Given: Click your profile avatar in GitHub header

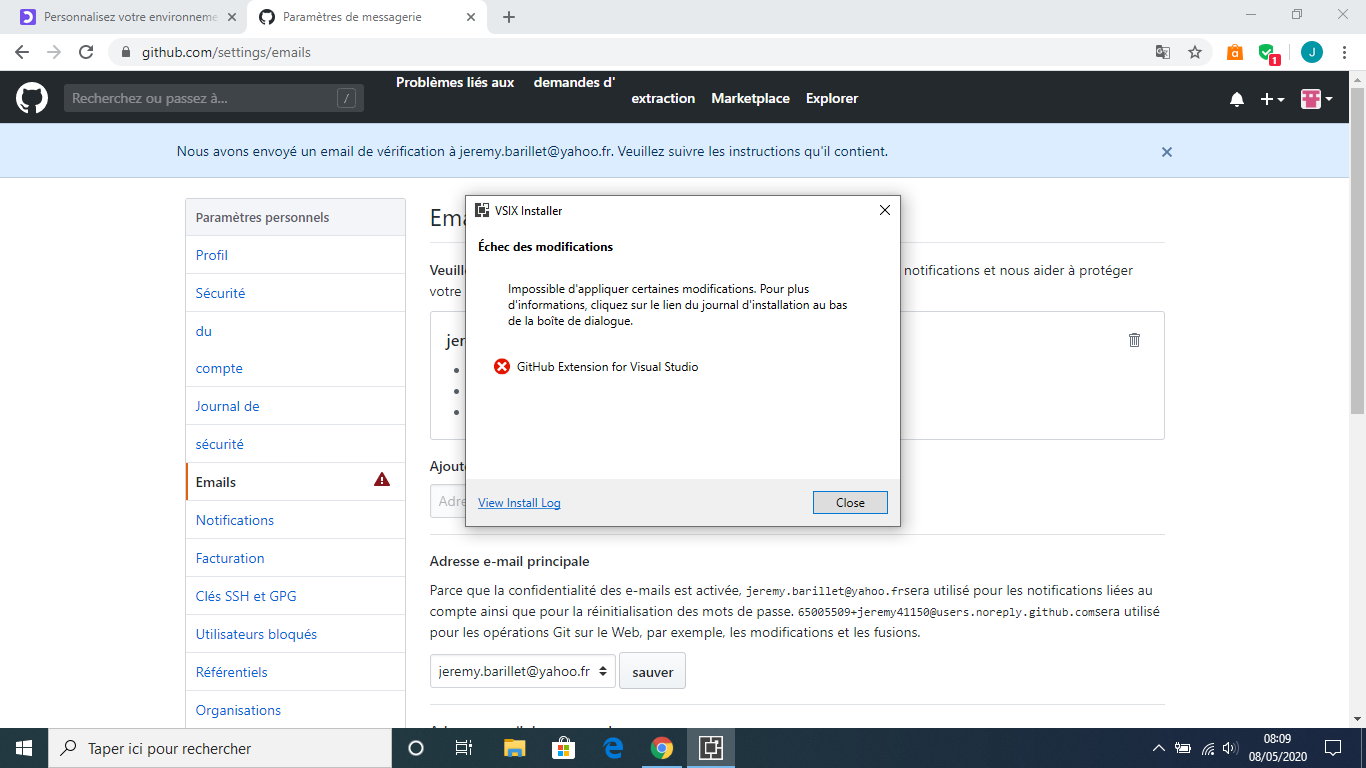Looking at the screenshot, I should click(x=1312, y=99).
